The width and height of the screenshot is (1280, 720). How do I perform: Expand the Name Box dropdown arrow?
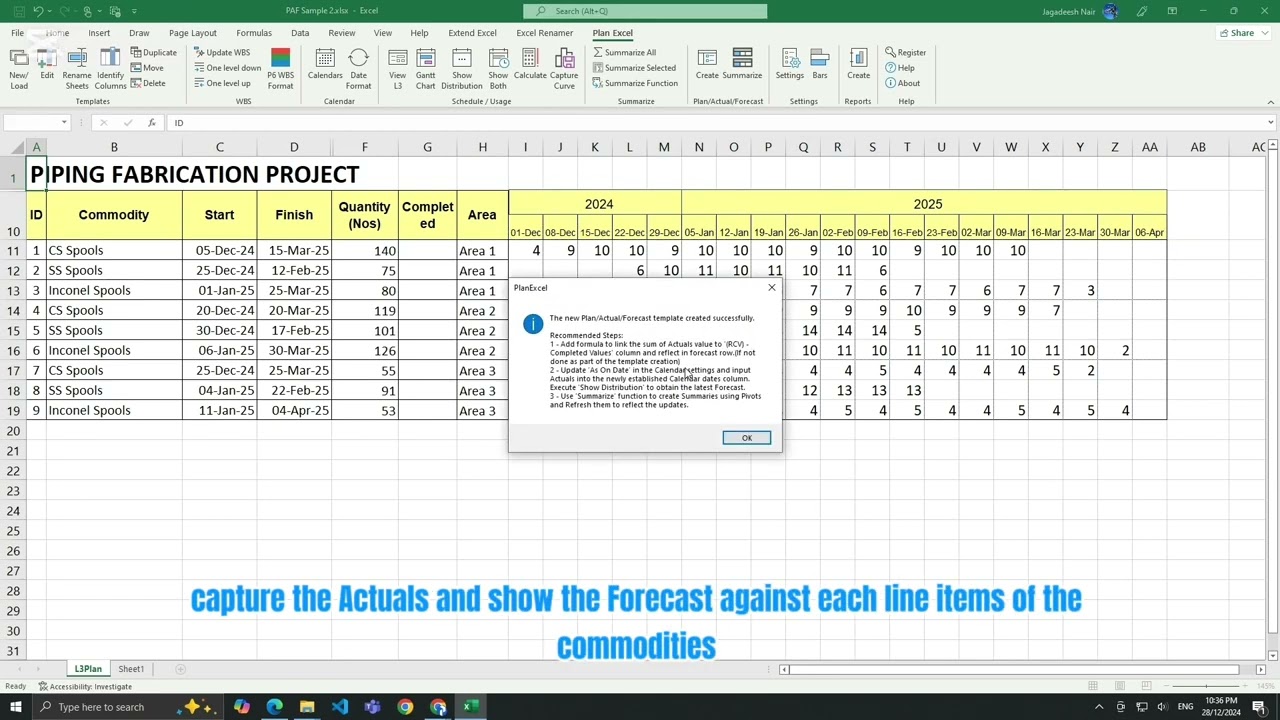pos(64,122)
